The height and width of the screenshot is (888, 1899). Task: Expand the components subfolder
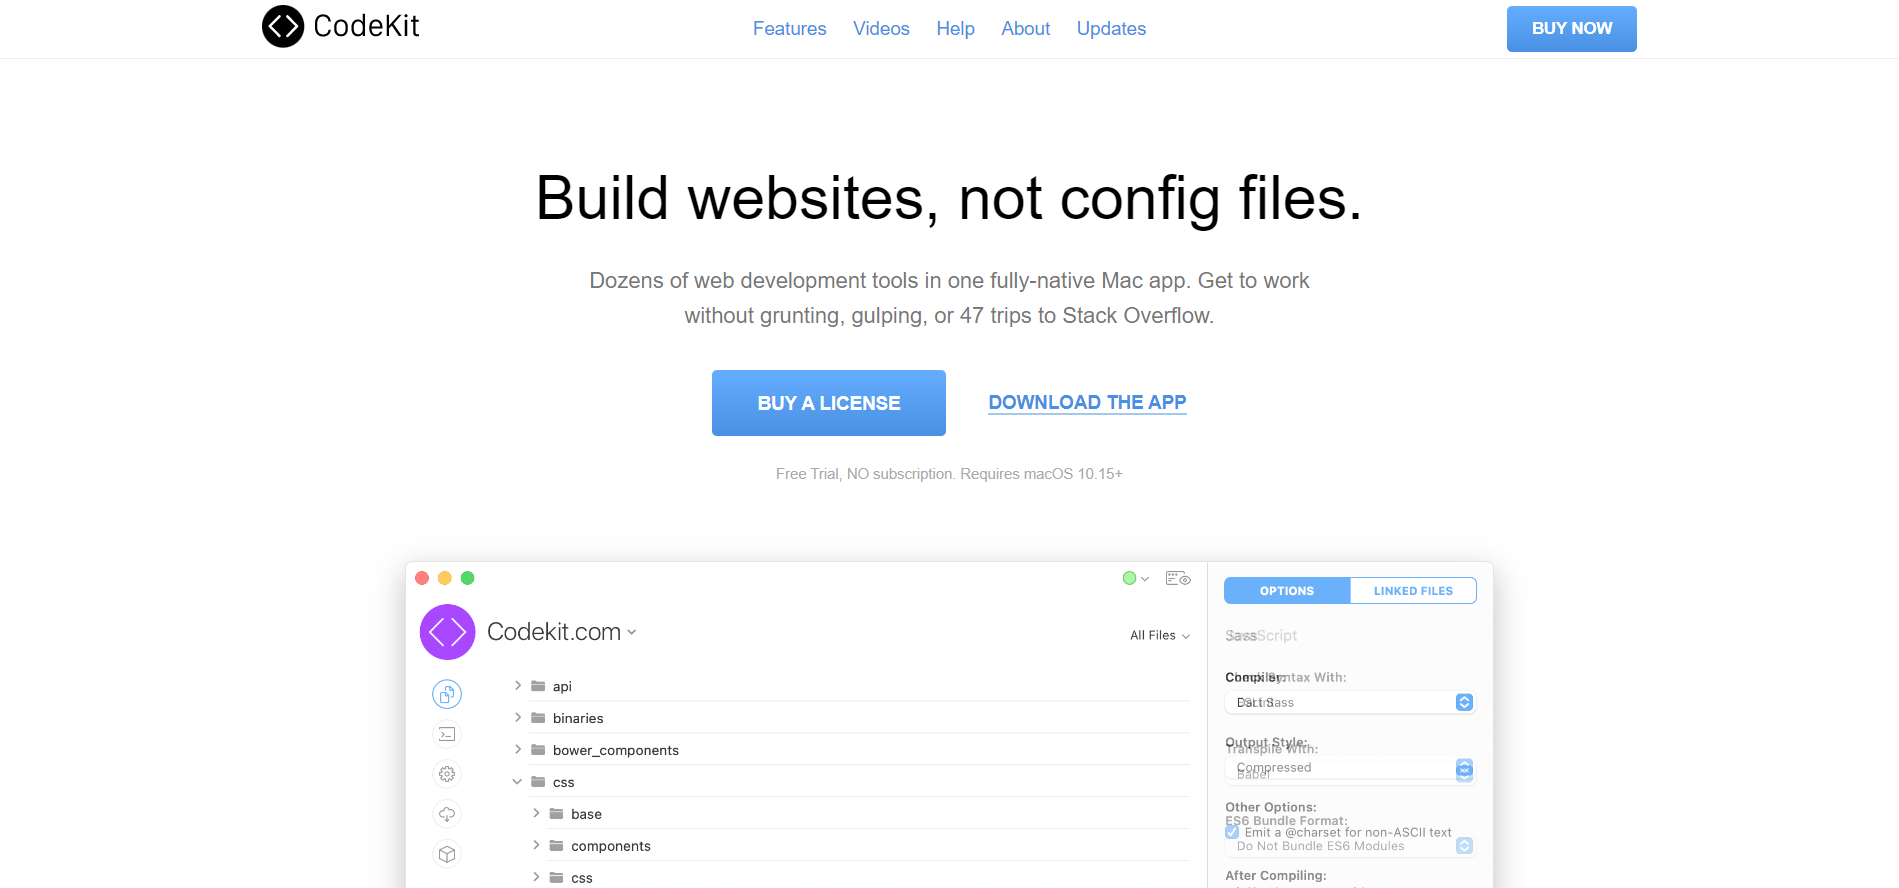(x=536, y=845)
